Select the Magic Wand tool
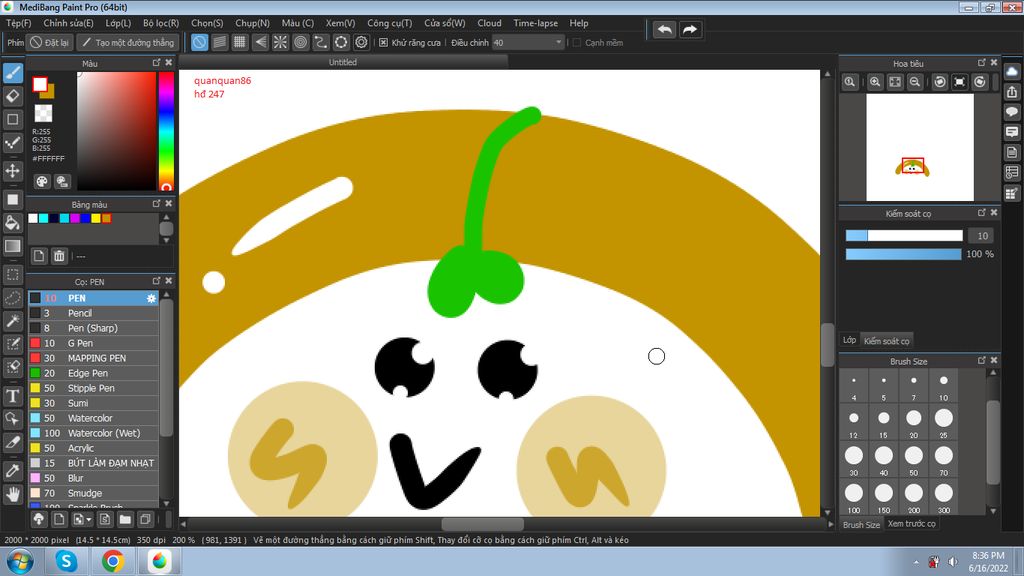 (12, 321)
